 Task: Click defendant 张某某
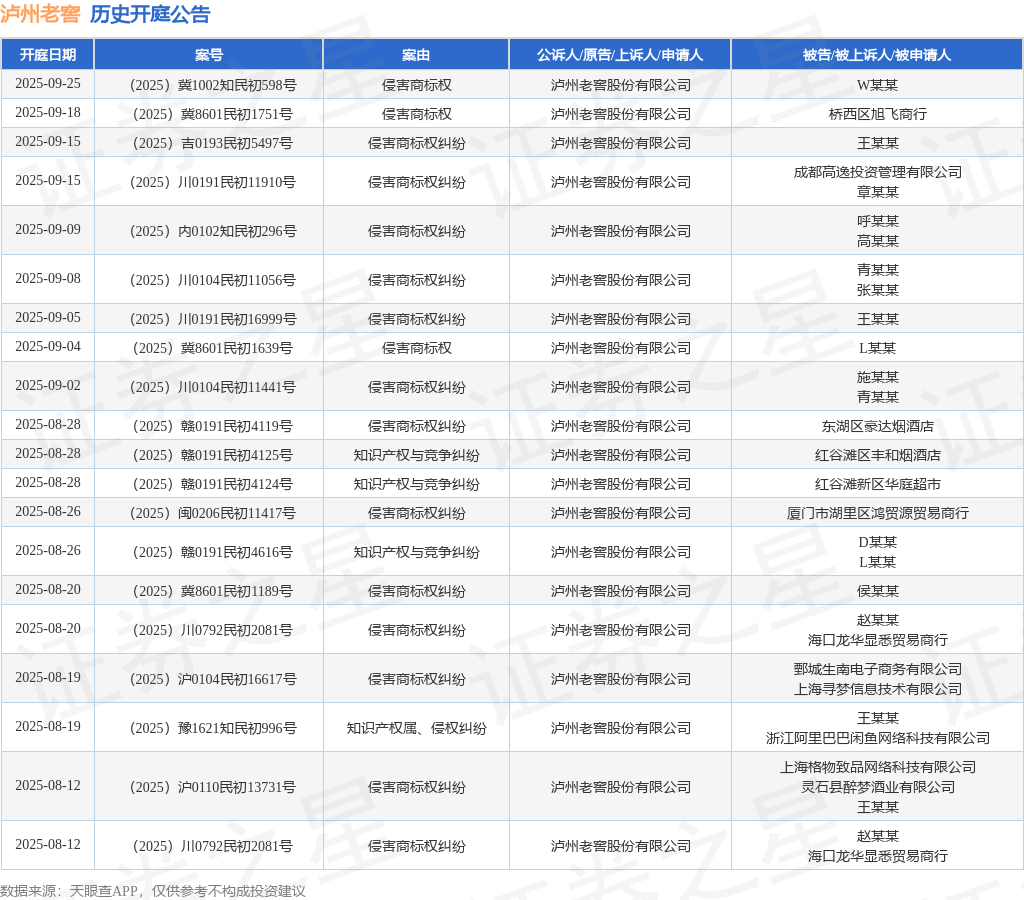tap(877, 290)
